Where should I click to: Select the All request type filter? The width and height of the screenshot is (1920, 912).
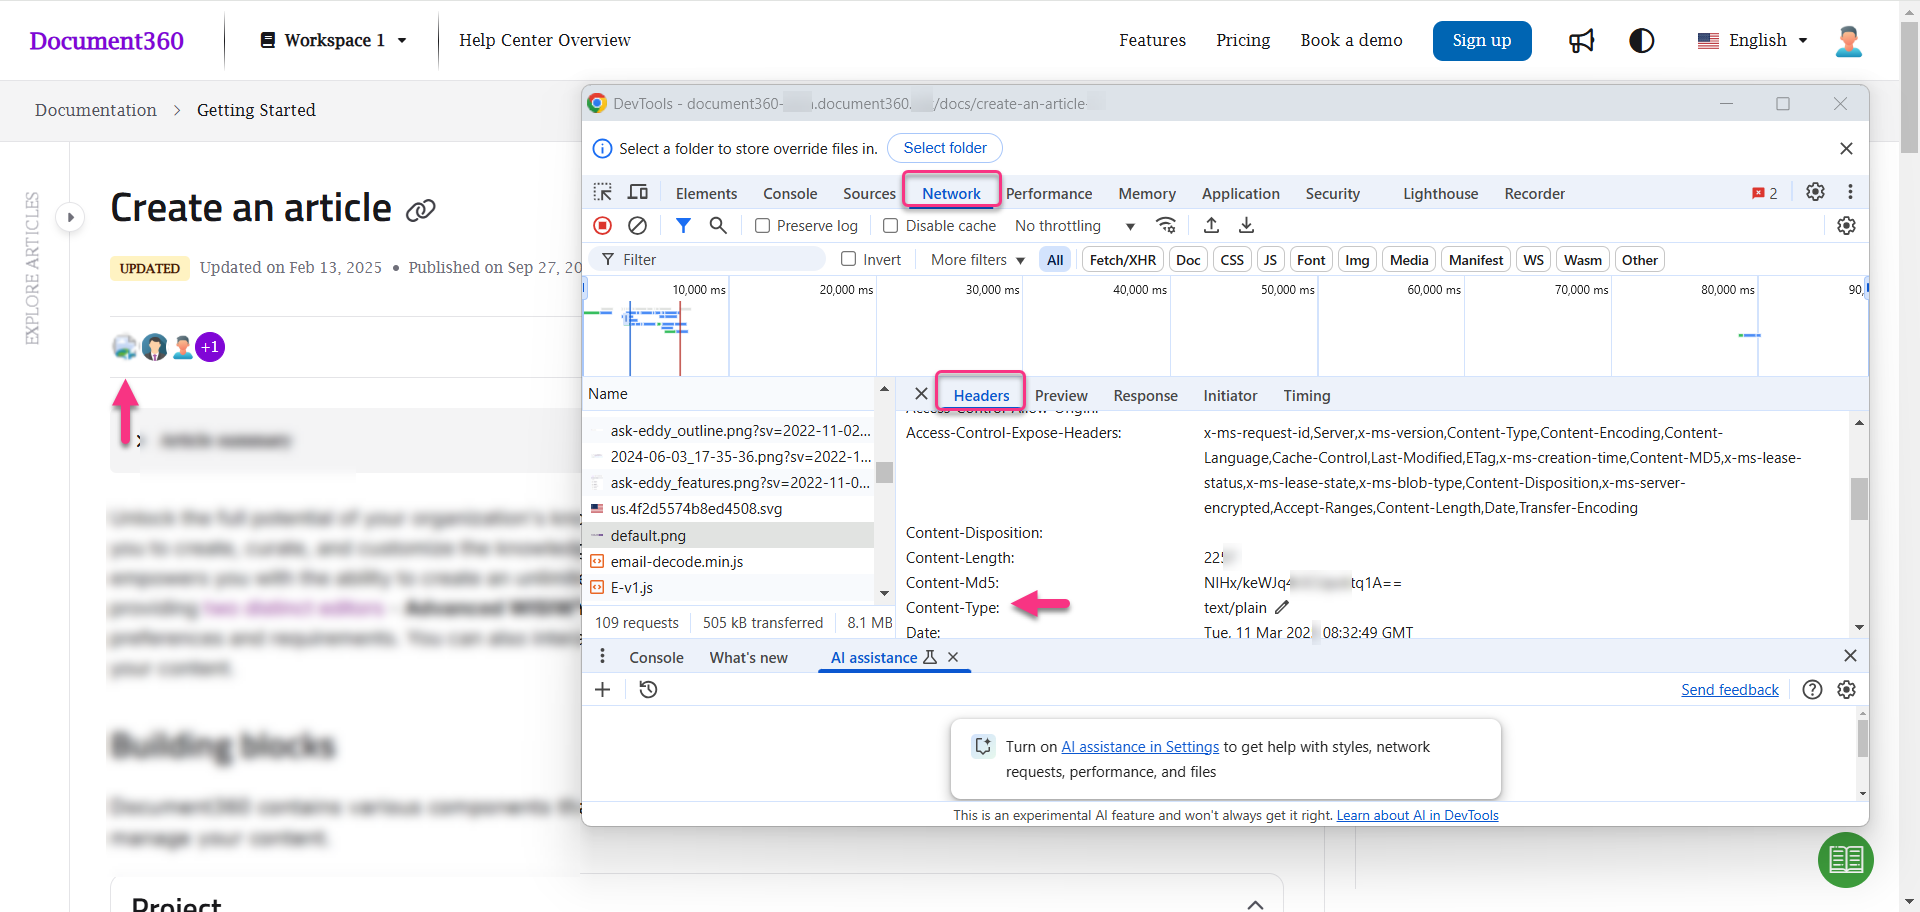point(1055,260)
